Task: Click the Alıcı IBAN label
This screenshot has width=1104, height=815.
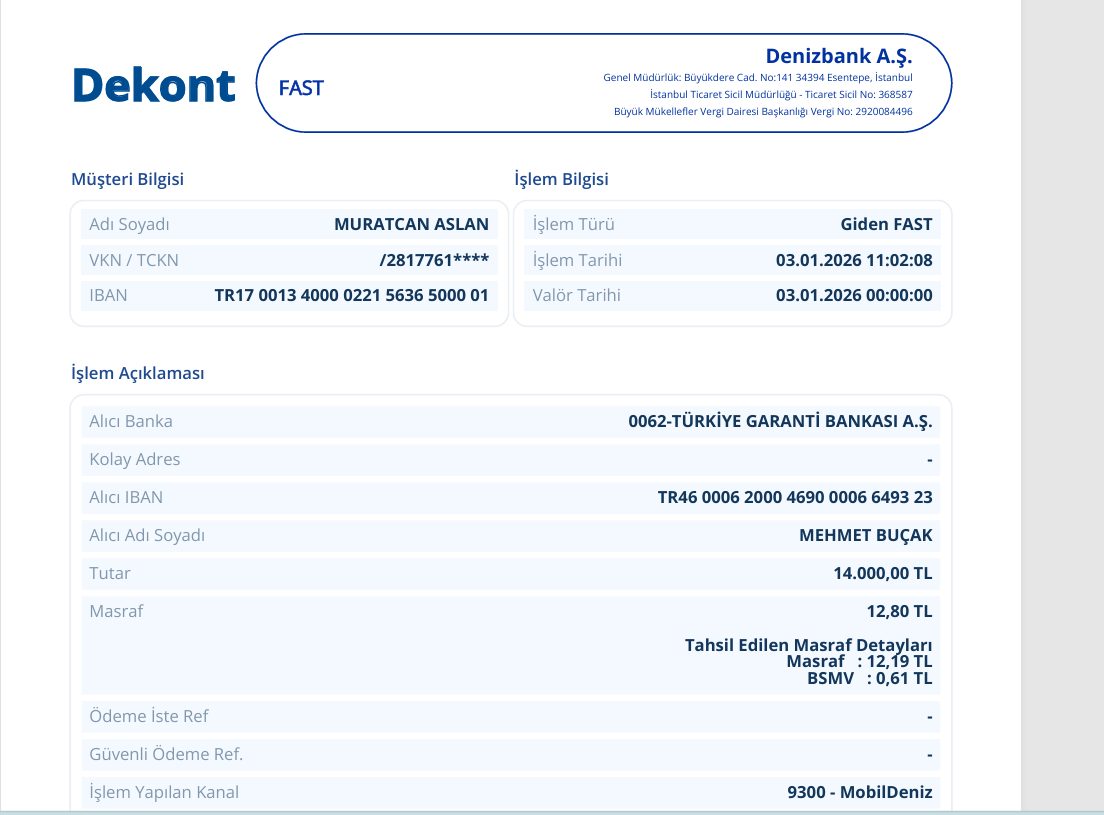Action: click(x=126, y=498)
